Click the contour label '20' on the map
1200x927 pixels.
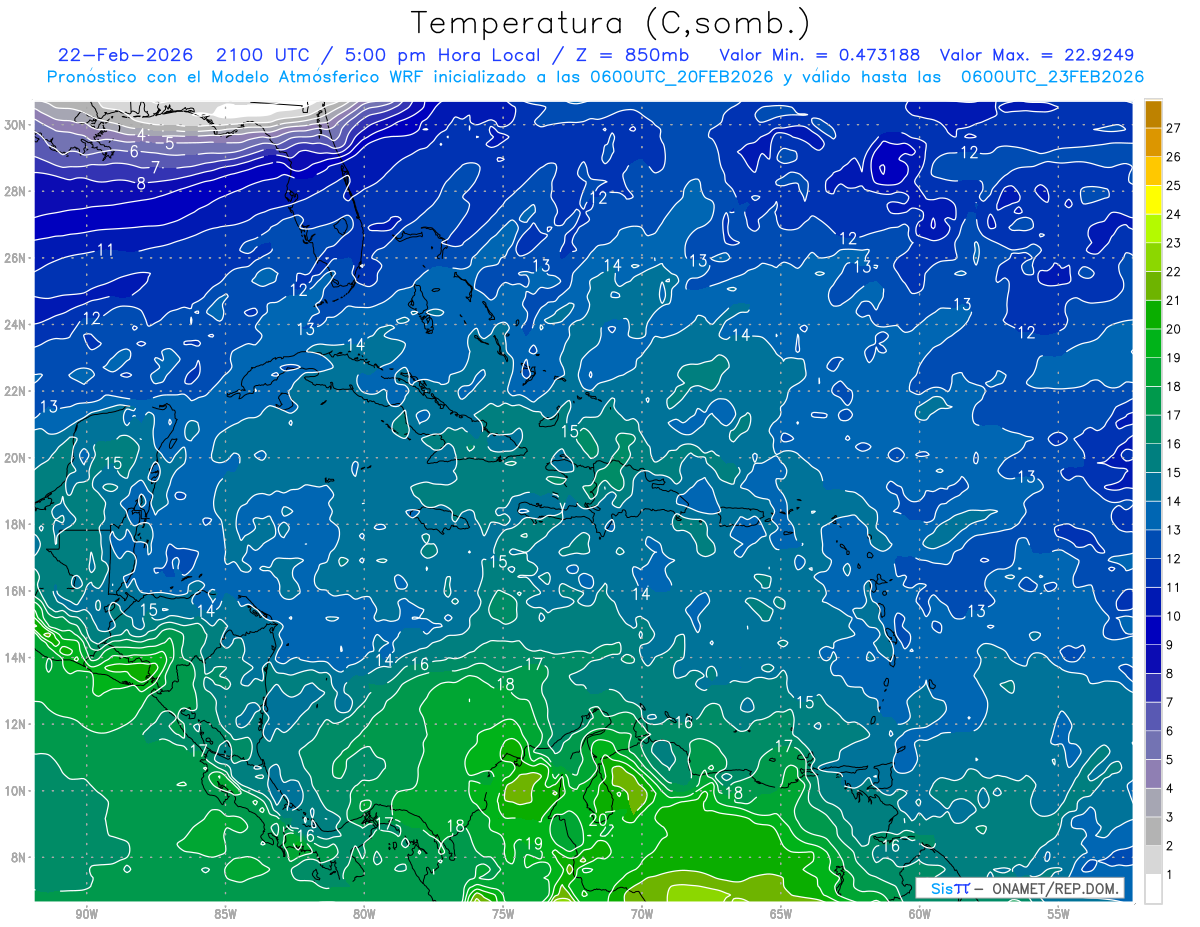coord(597,819)
